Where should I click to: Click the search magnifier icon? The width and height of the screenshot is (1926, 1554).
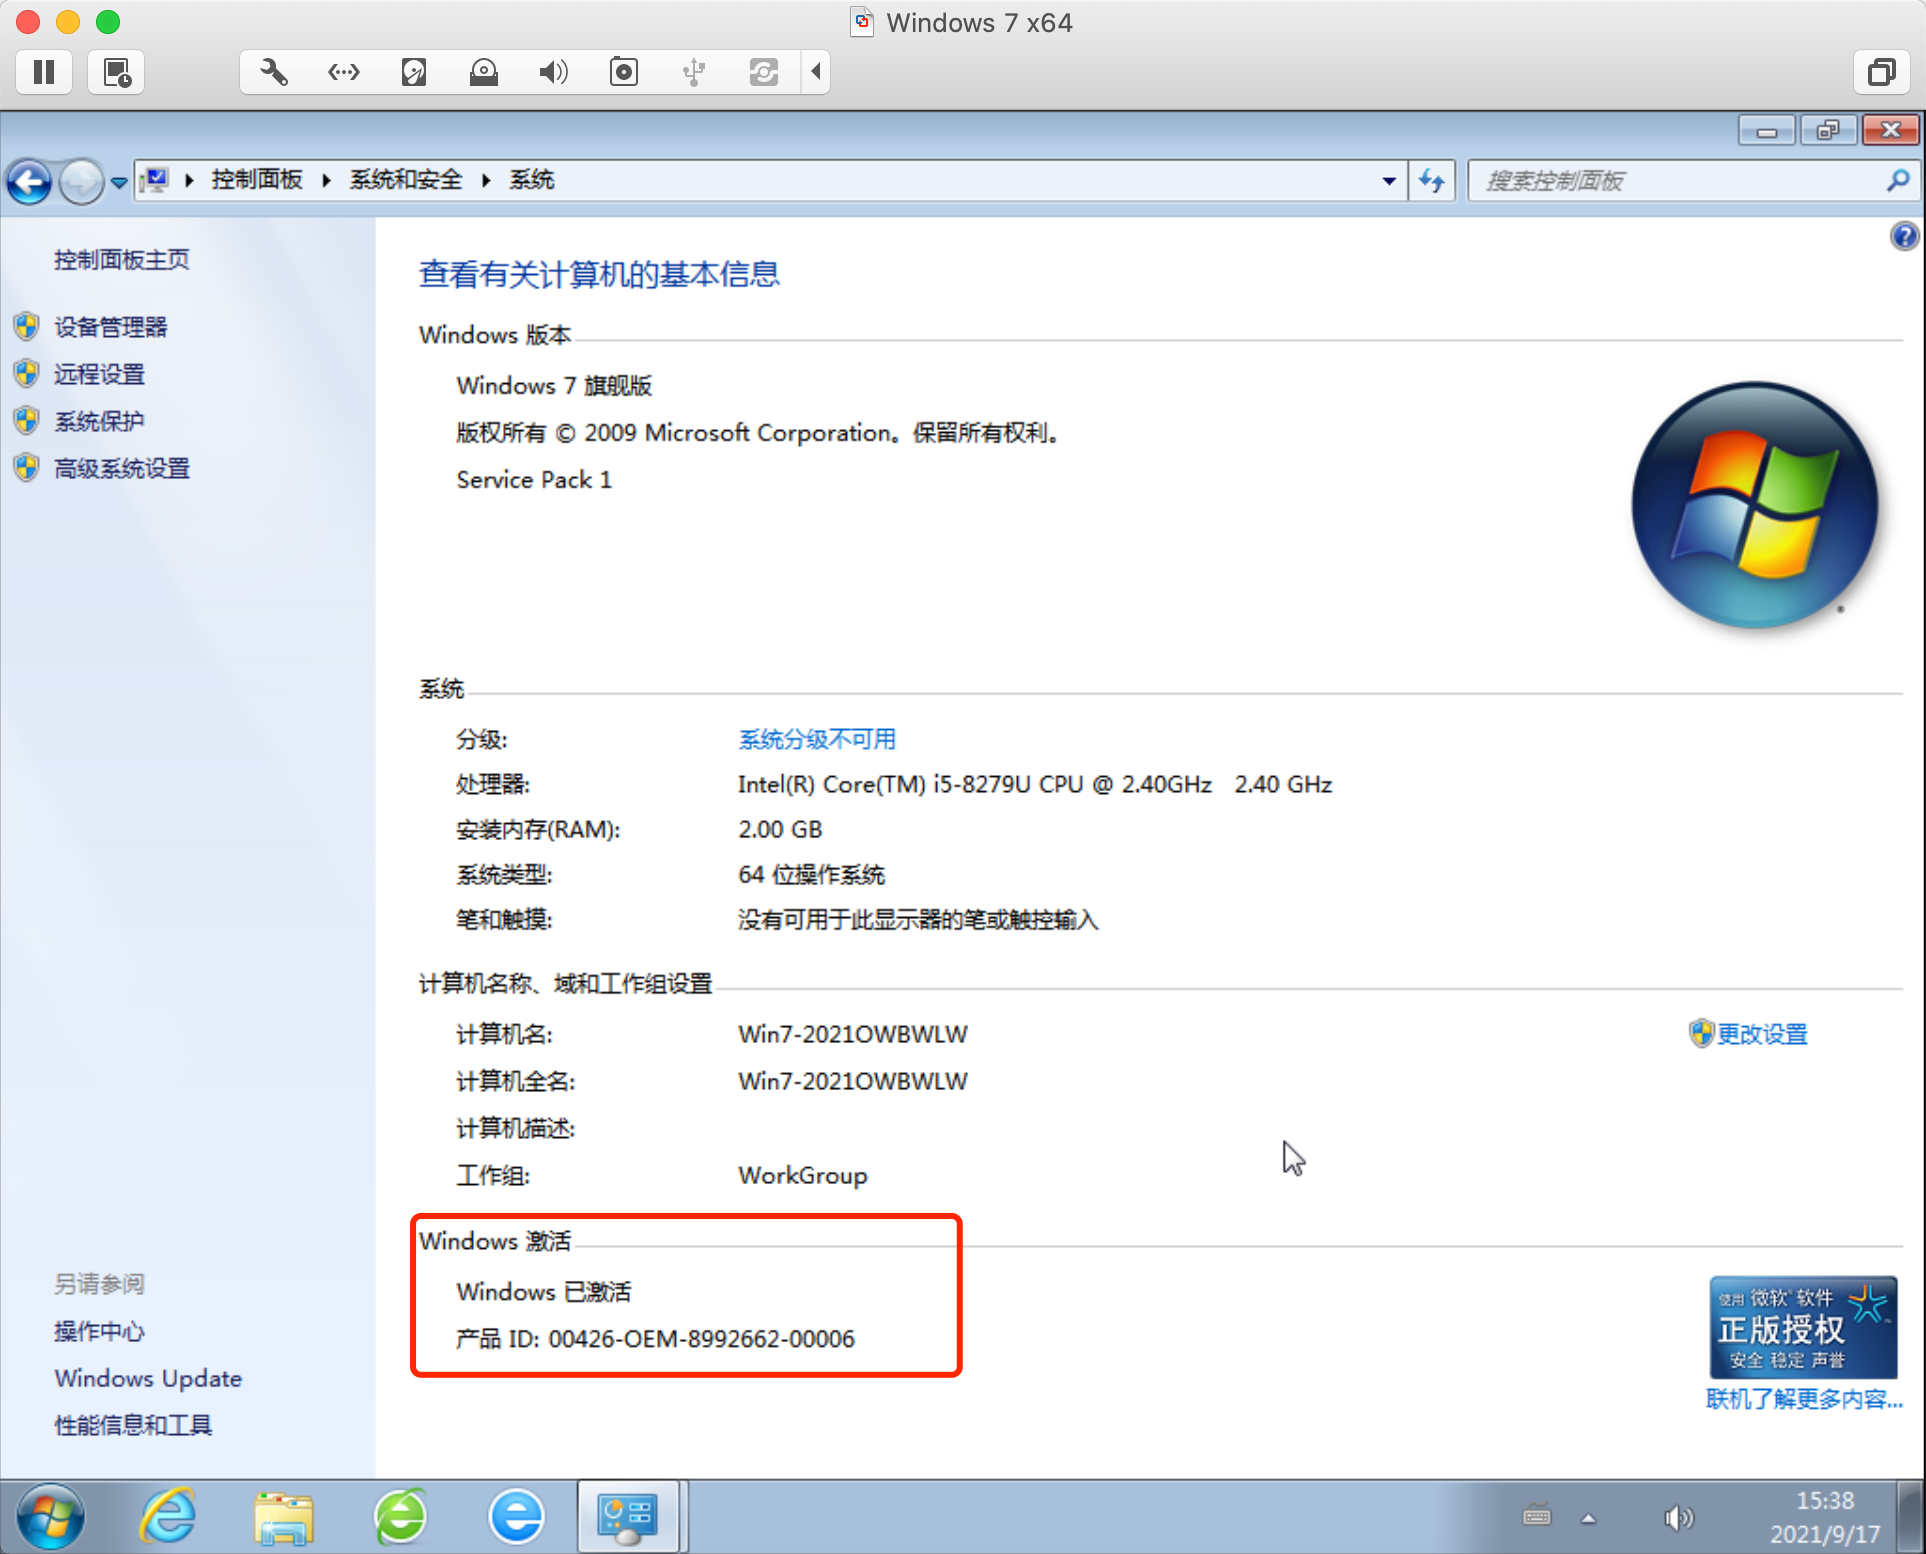pos(1898,181)
